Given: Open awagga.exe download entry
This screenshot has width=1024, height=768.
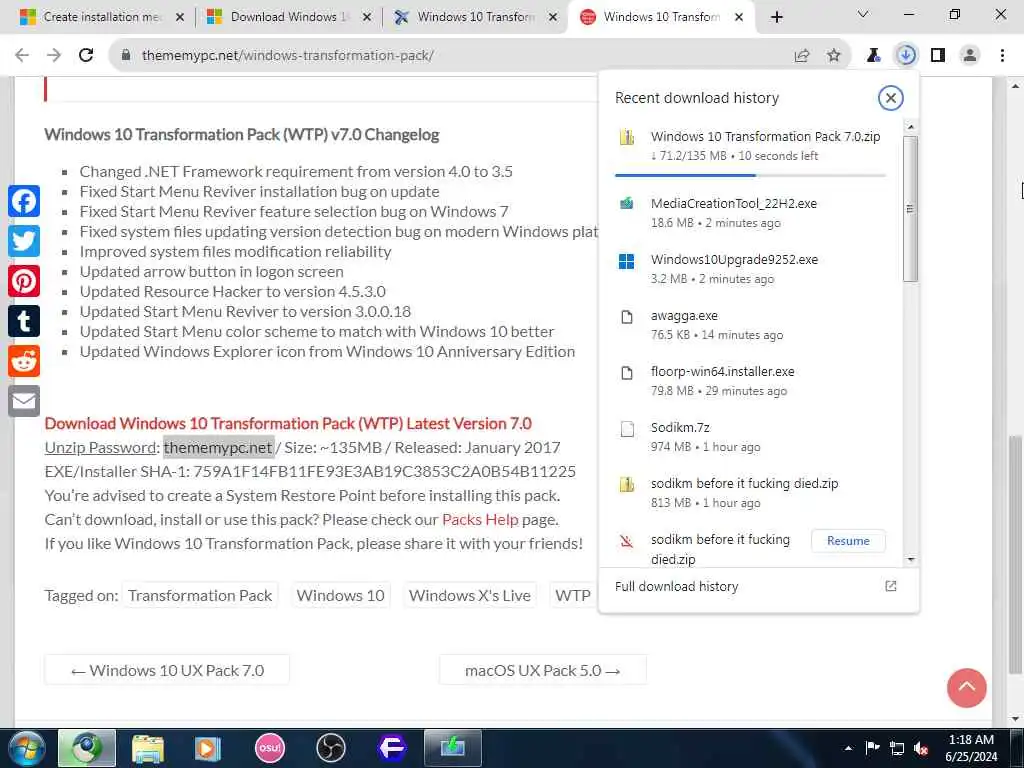Looking at the screenshot, I should pos(750,325).
